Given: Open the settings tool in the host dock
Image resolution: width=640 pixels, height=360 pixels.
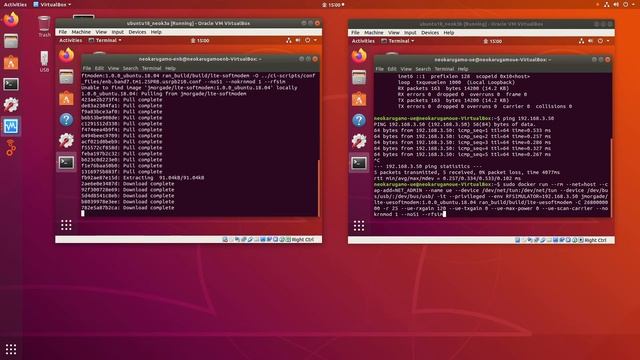Looking at the screenshot, I should pos(11,105).
